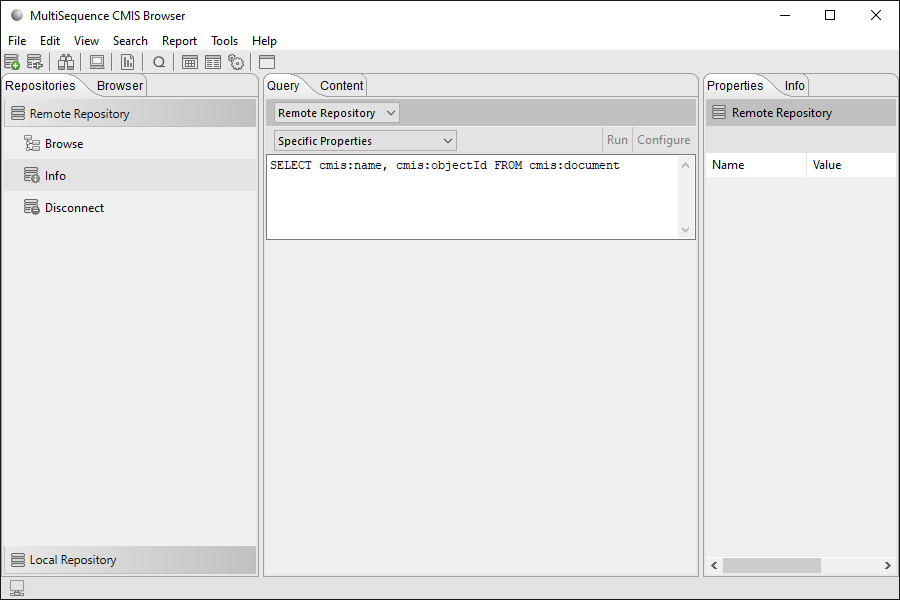Open the File menu
This screenshot has width=900, height=600.
click(x=17, y=41)
